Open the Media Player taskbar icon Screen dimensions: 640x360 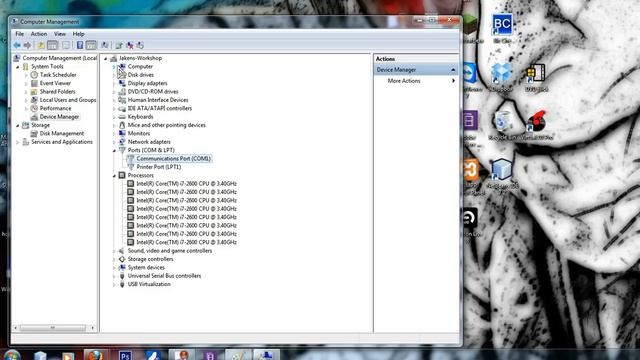(68, 356)
